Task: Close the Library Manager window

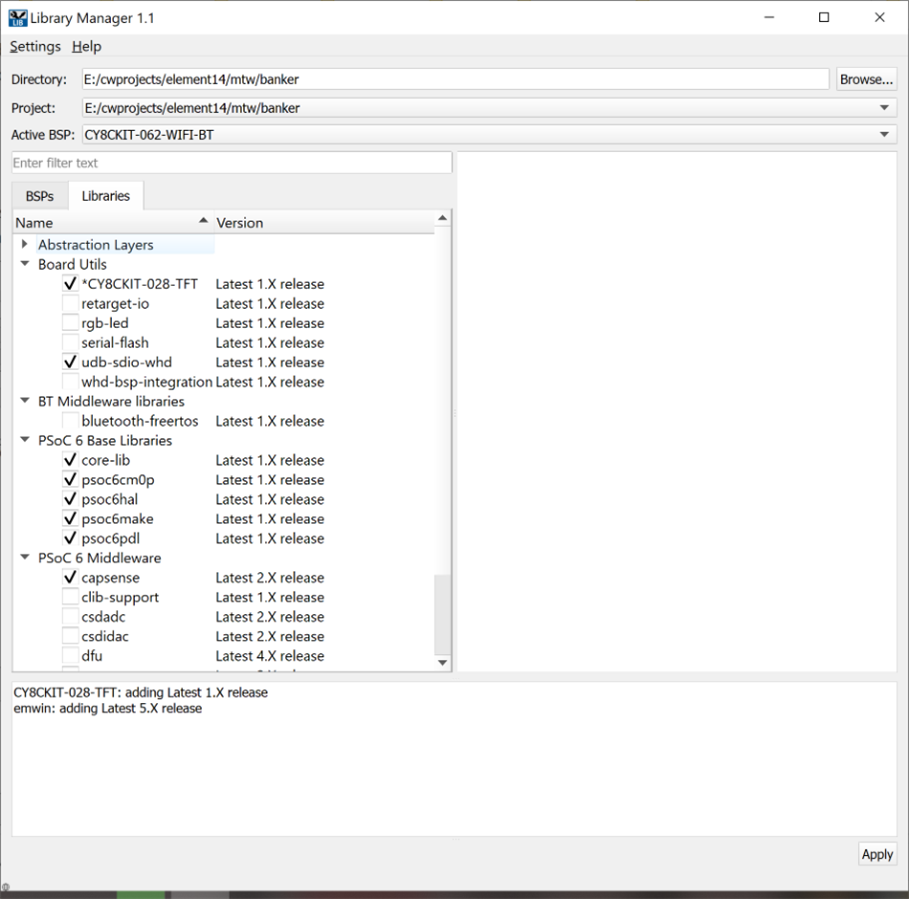Action: (879, 17)
